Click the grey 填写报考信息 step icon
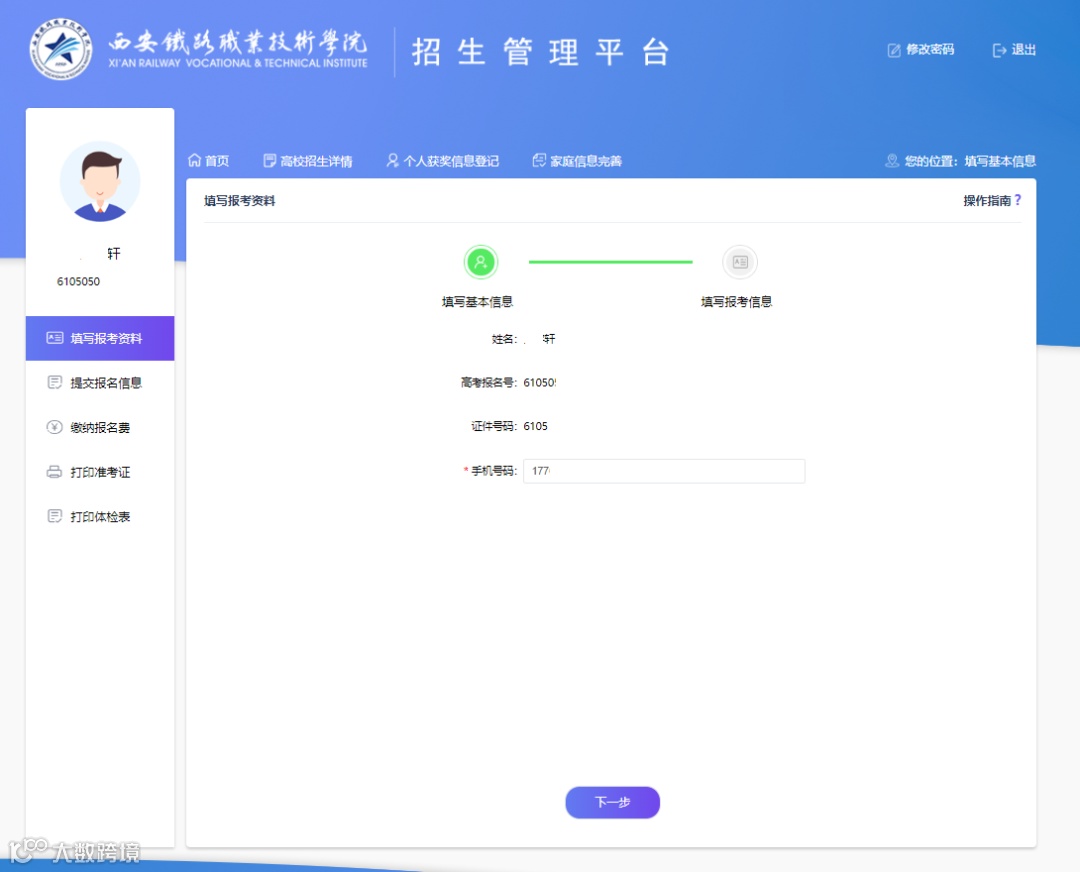Screen dimensions: 1080x872 (x=740, y=262)
